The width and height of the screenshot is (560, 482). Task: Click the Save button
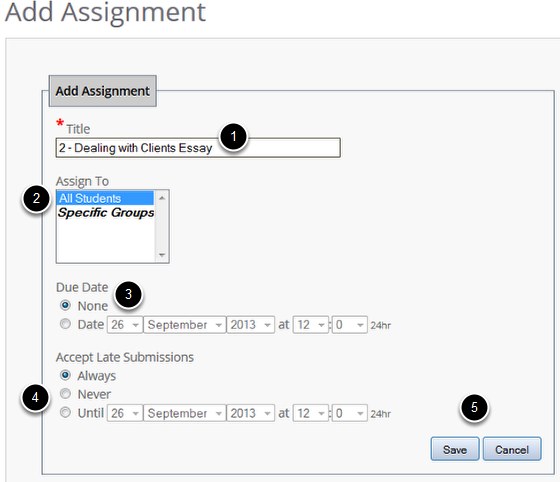point(455,449)
